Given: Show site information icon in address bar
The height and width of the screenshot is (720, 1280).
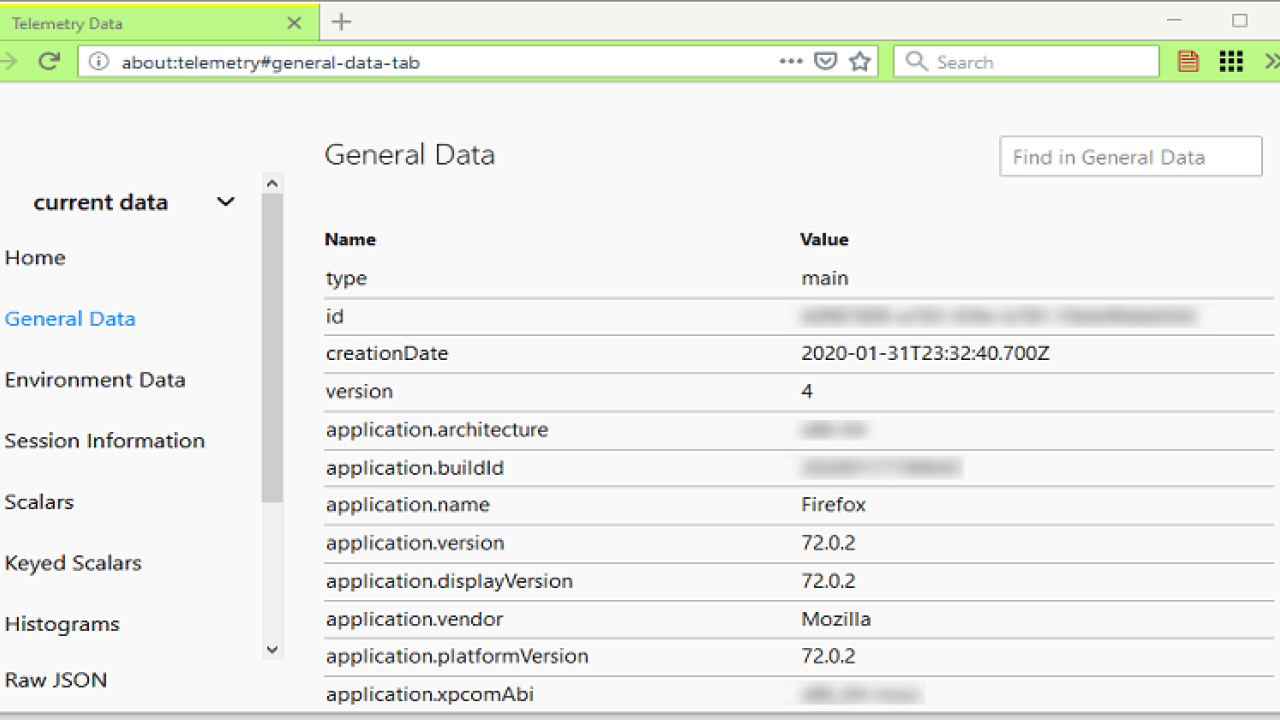Looking at the screenshot, I should [98, 62].
